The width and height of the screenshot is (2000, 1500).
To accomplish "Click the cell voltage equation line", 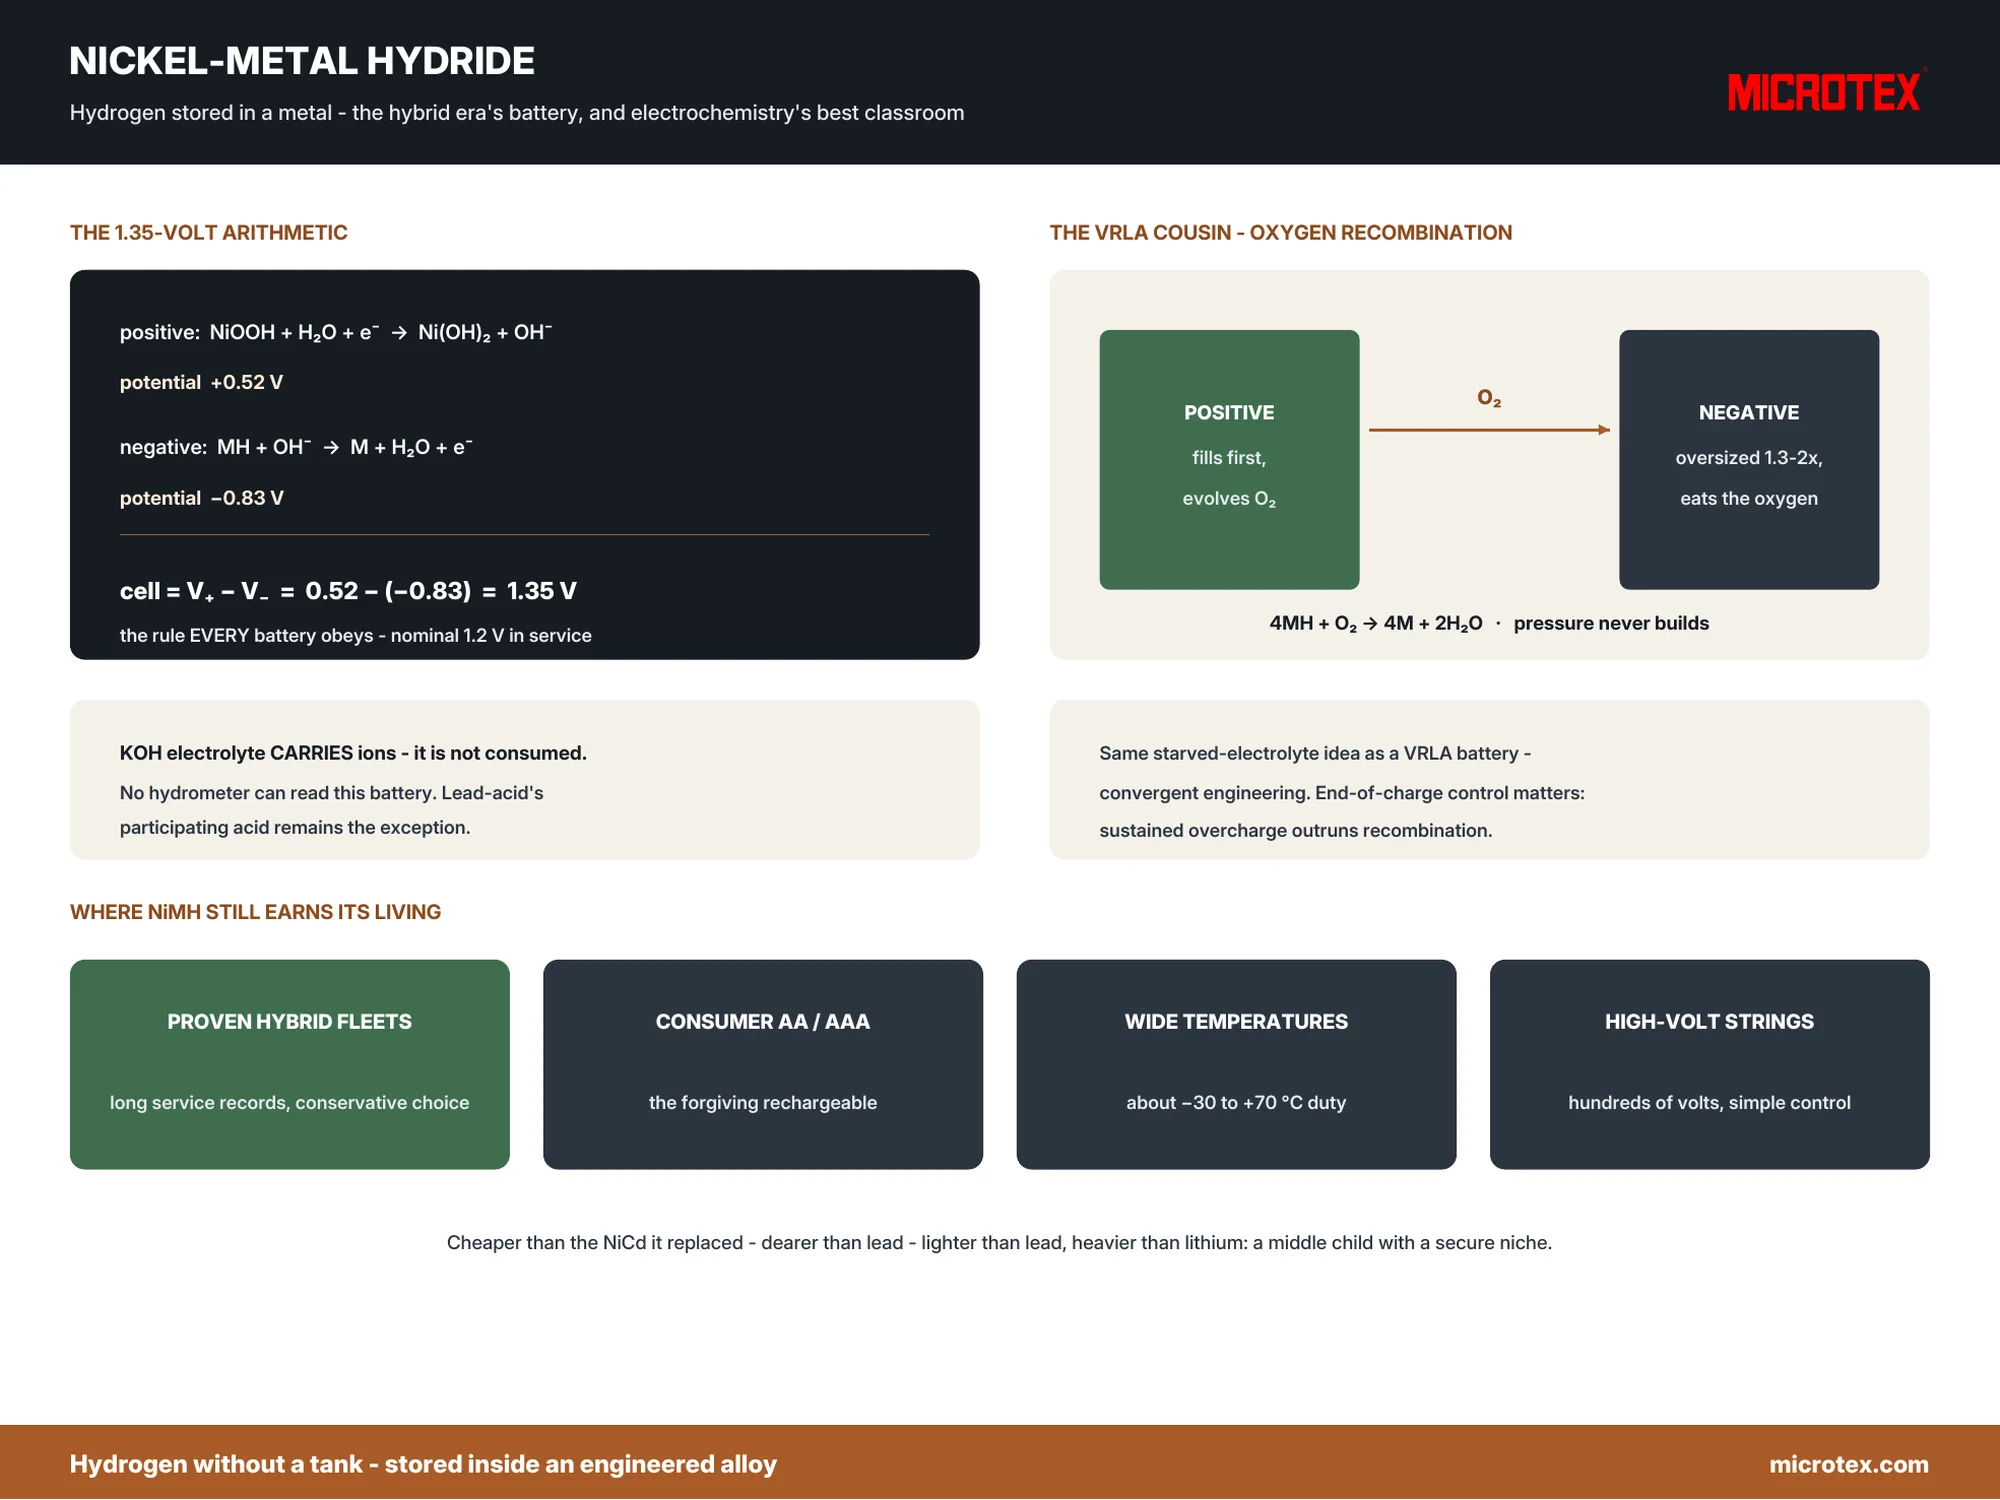I will [x=348, y=591].
